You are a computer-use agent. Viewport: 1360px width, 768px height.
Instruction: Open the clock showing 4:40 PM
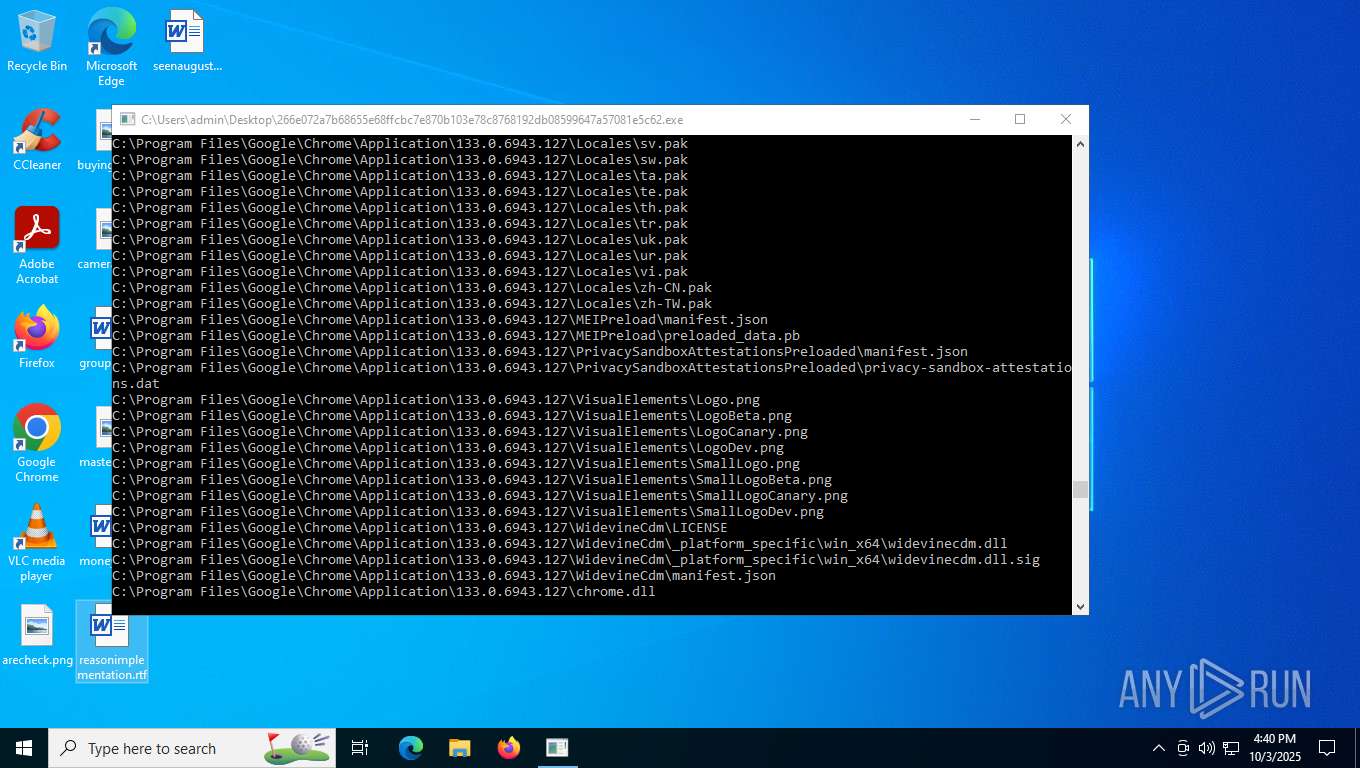[1274, 748]
